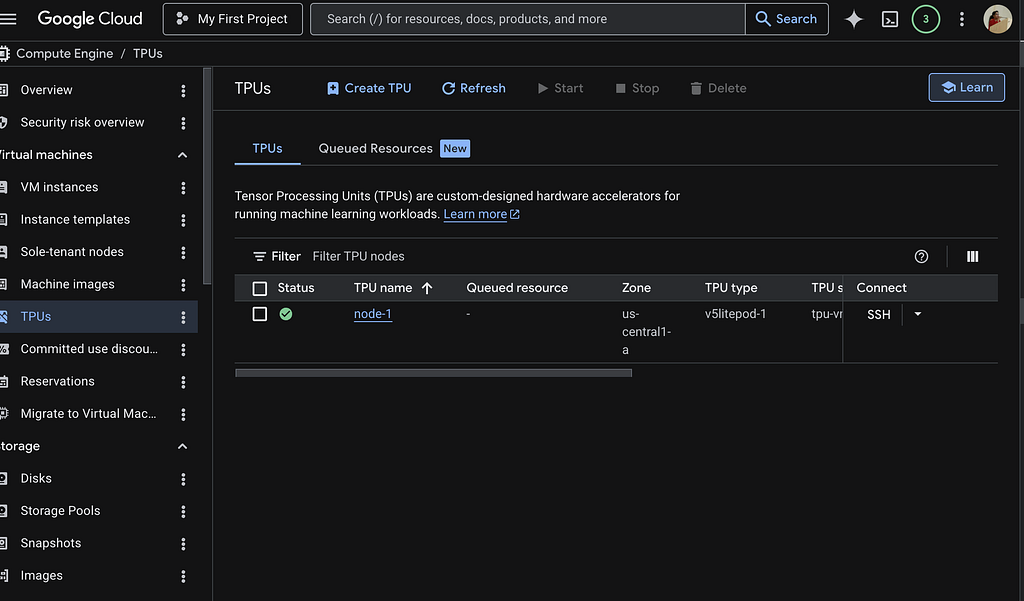
Task: Click the Start toolbar button
Action: click(560, 88)
